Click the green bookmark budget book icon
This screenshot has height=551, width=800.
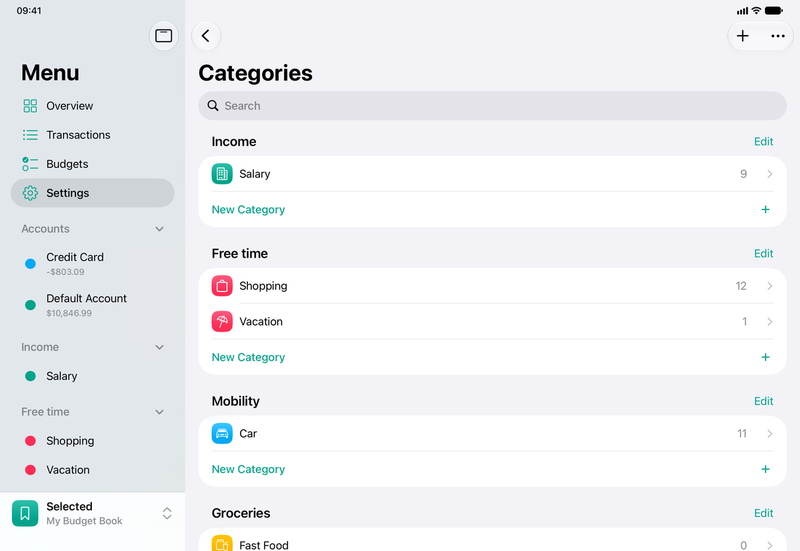(25, 513)
